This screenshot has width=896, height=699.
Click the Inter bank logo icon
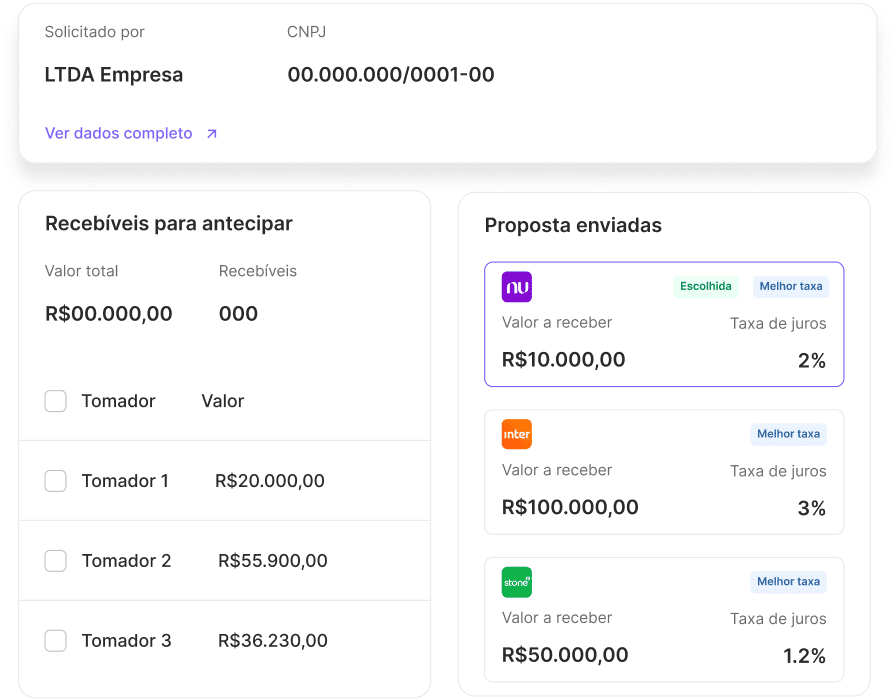pyautogui.click(x=517, y=434)
